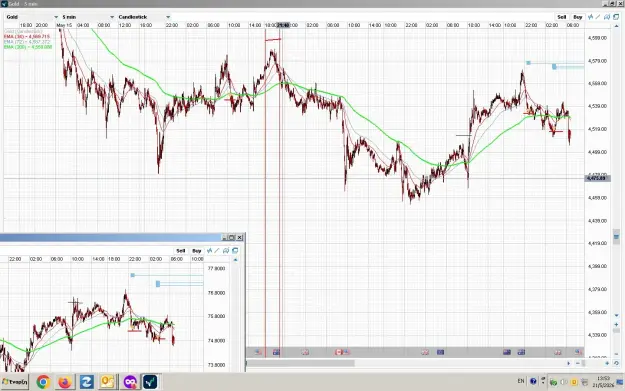Click the EU flag event icon on timeline
The image size is (625, 391).
point(440,352)
